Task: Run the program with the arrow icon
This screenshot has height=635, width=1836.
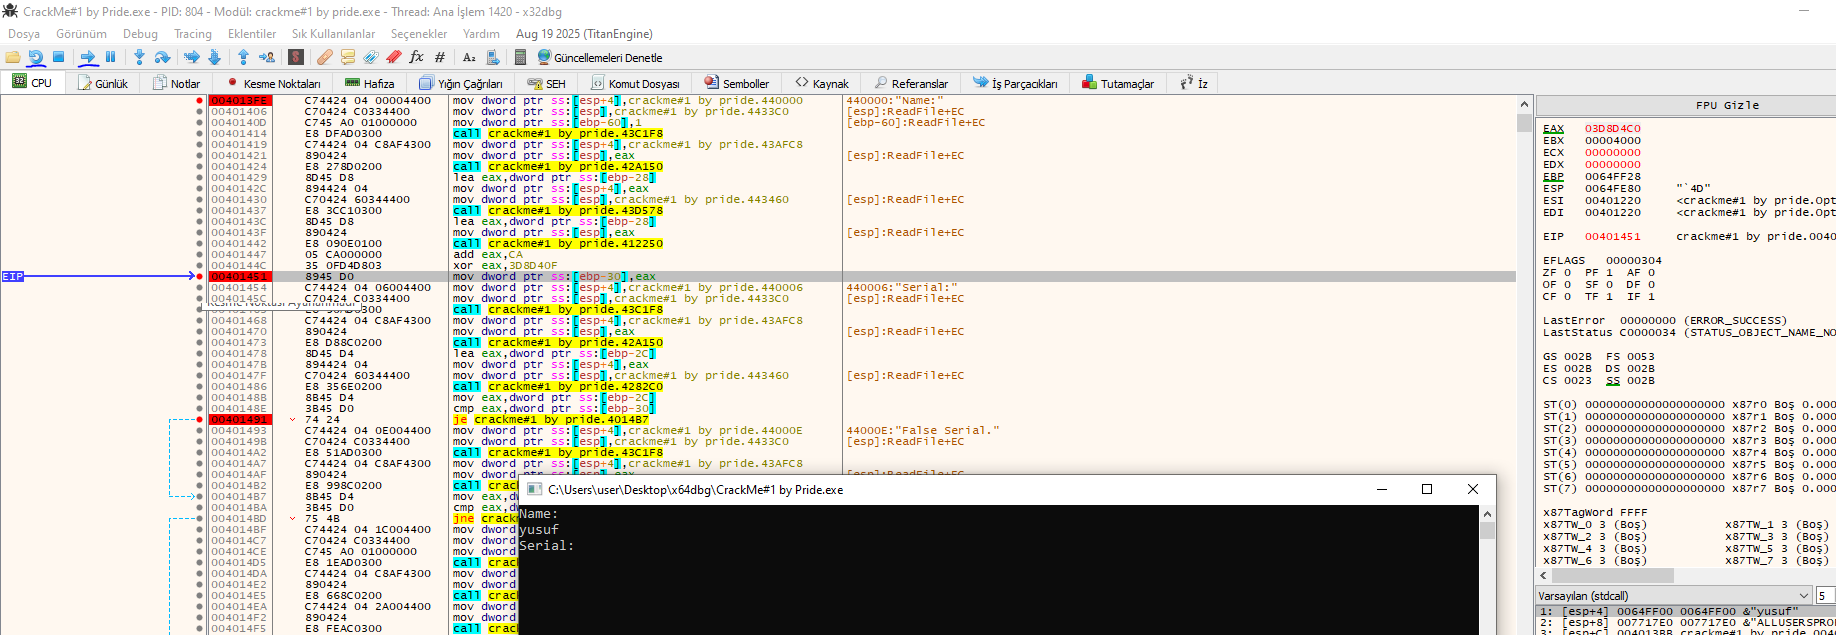Action: (88, 58)
